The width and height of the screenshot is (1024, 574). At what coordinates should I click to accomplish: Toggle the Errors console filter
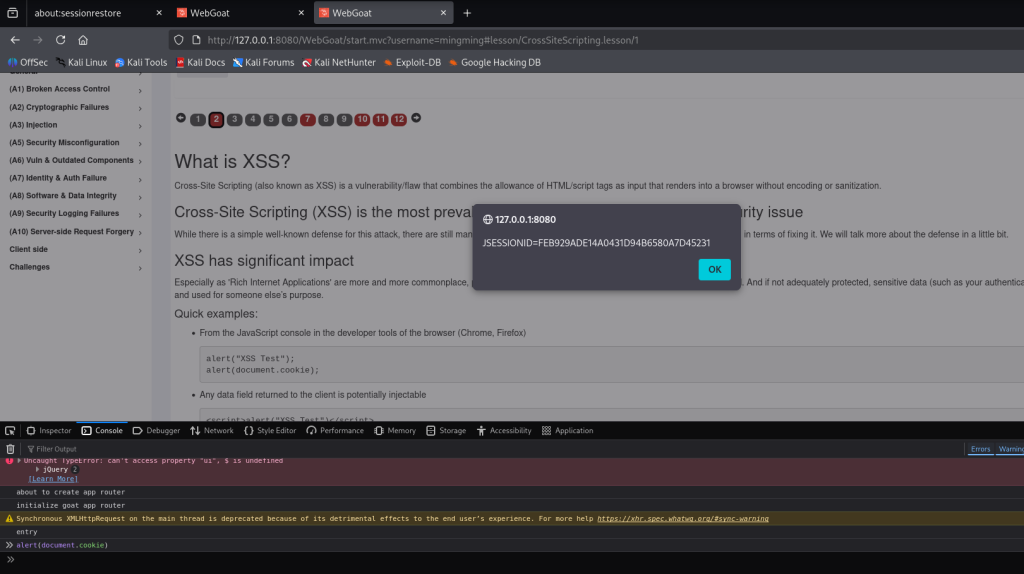click(x=980, y=449)
